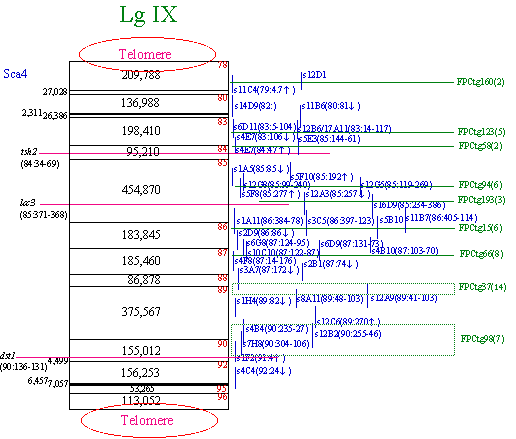
Task: Select the 454,870 contig block
Action: (149, 191)
